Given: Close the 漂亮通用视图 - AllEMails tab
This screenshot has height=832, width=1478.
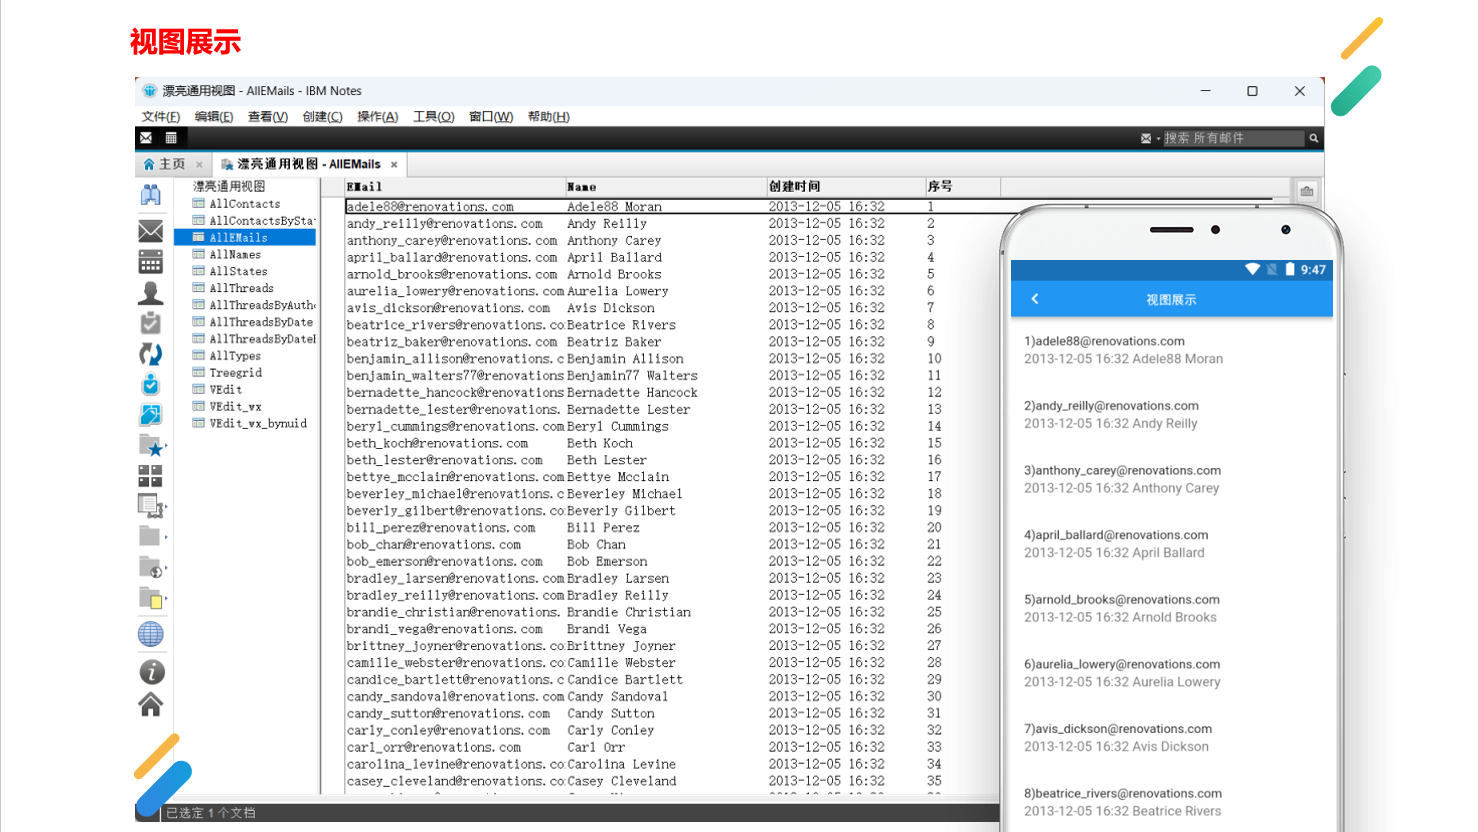Looking at the screenshot, I should [x=394, y=164].
